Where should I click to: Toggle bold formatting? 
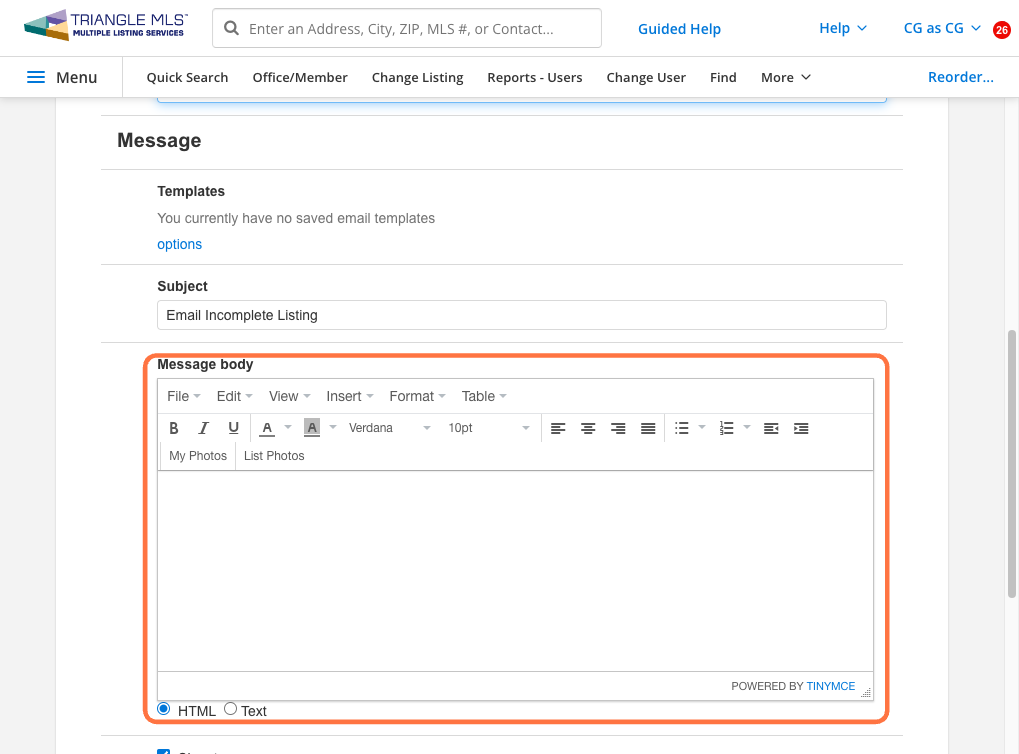174,428
